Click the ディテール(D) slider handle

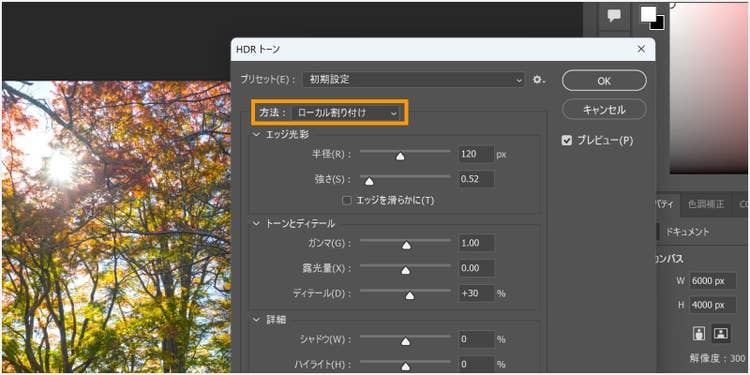coord(409,296)
